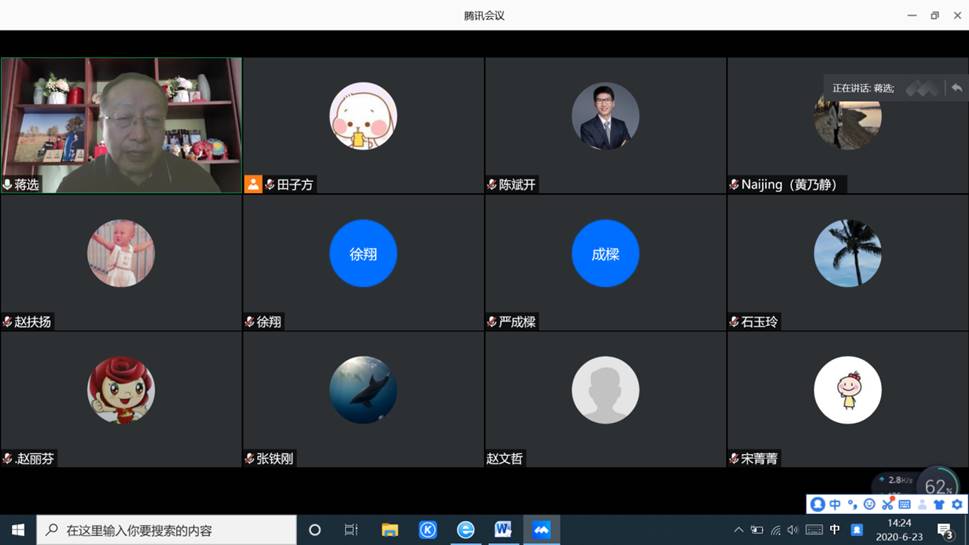Select 徐翔's blue avatar tile
The image size is (969, 545).
pyautogui.click(x=363, y=254)
